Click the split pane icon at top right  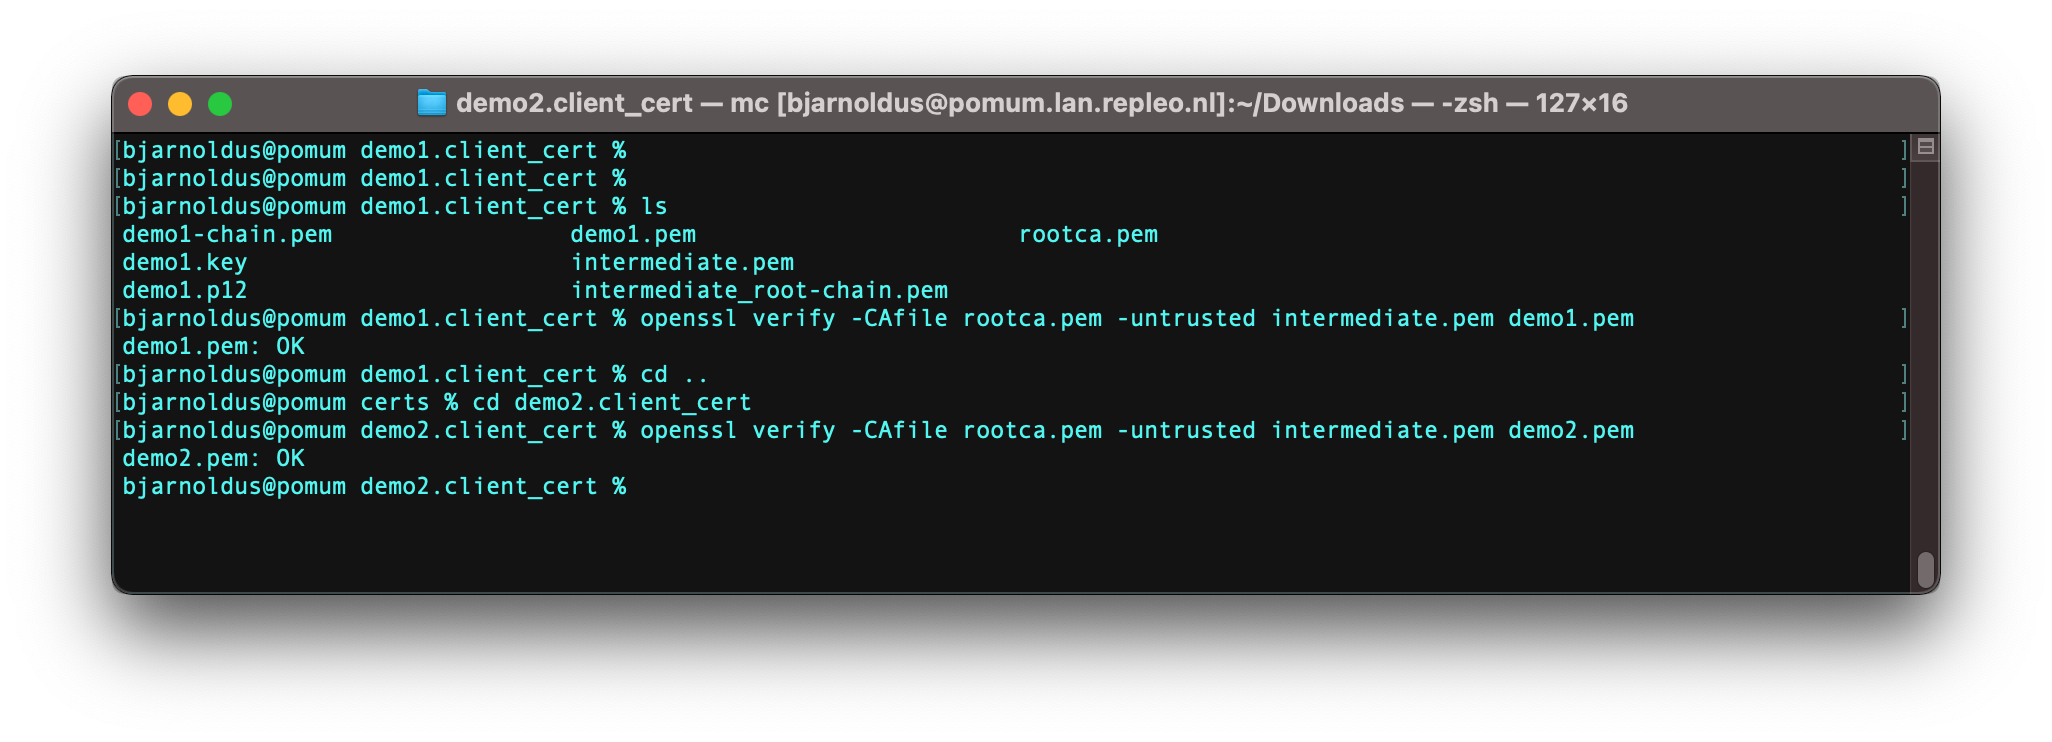(x=1925, y=148)
